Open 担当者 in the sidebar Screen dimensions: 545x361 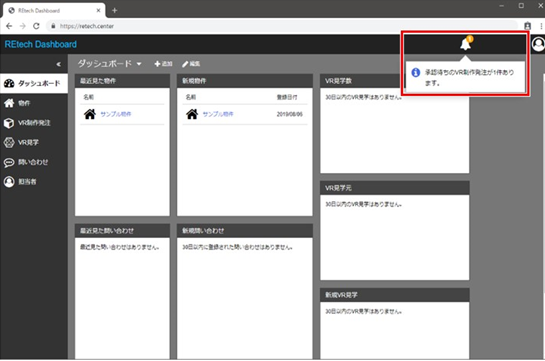click(x=34, y=181)
